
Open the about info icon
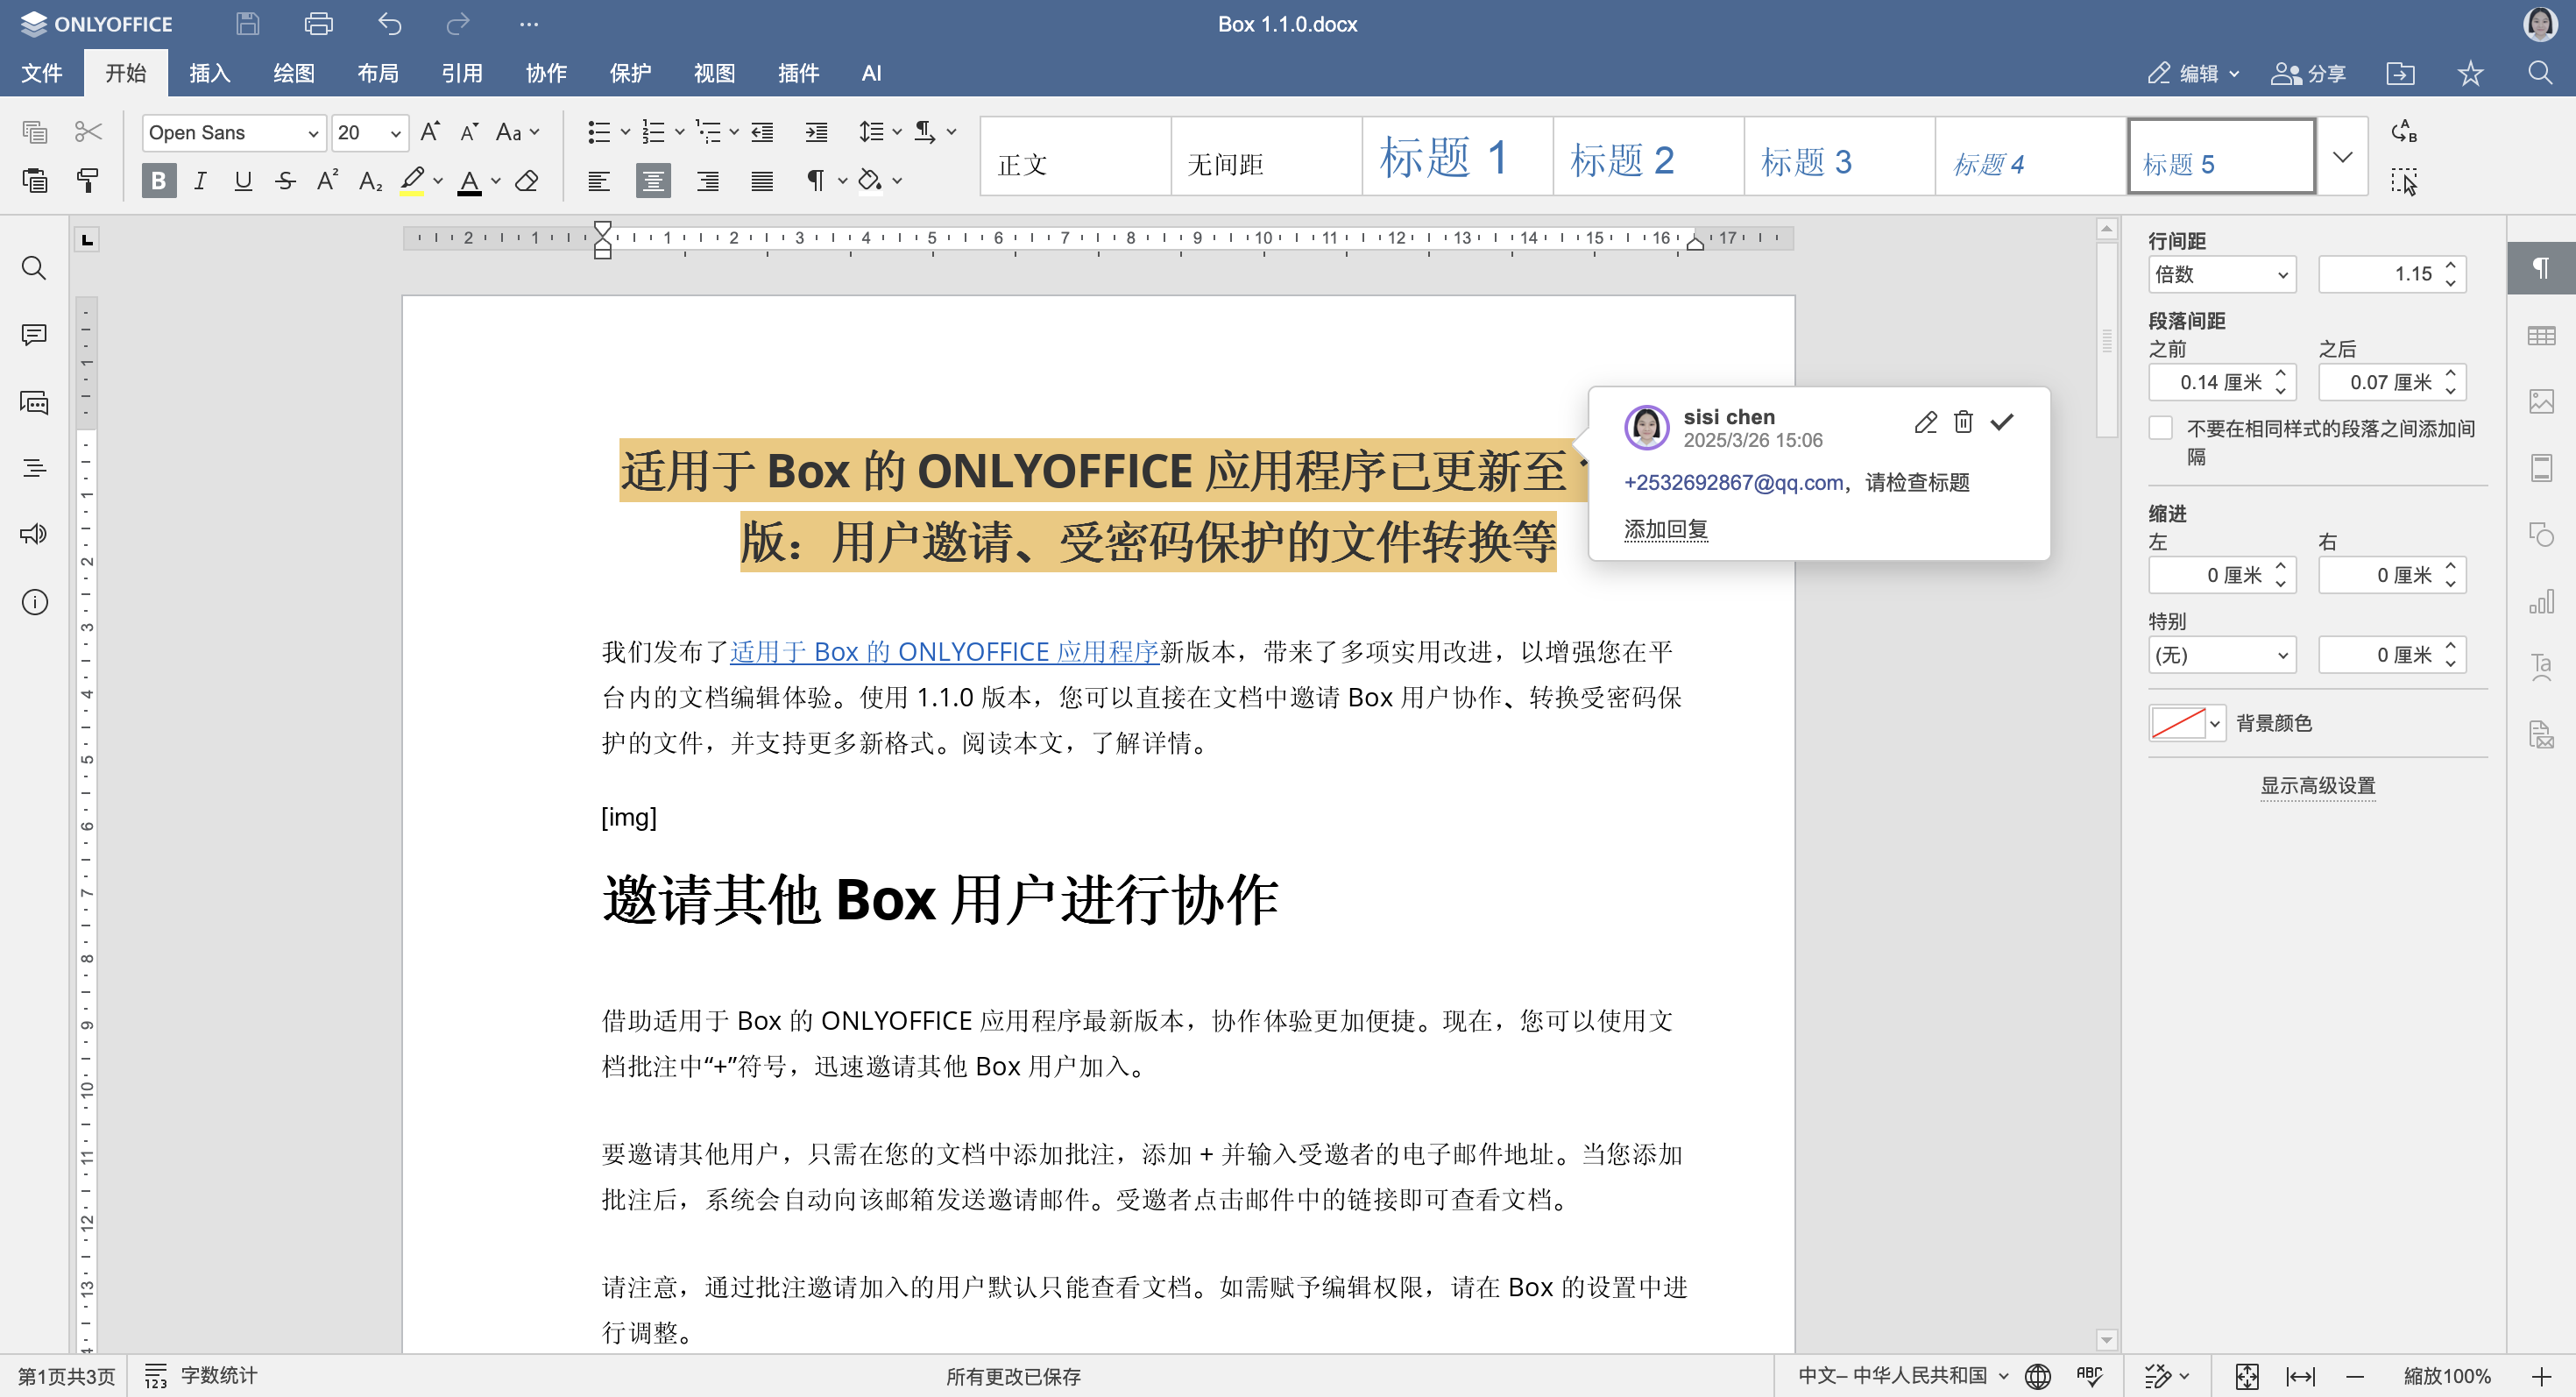[34, 602]
